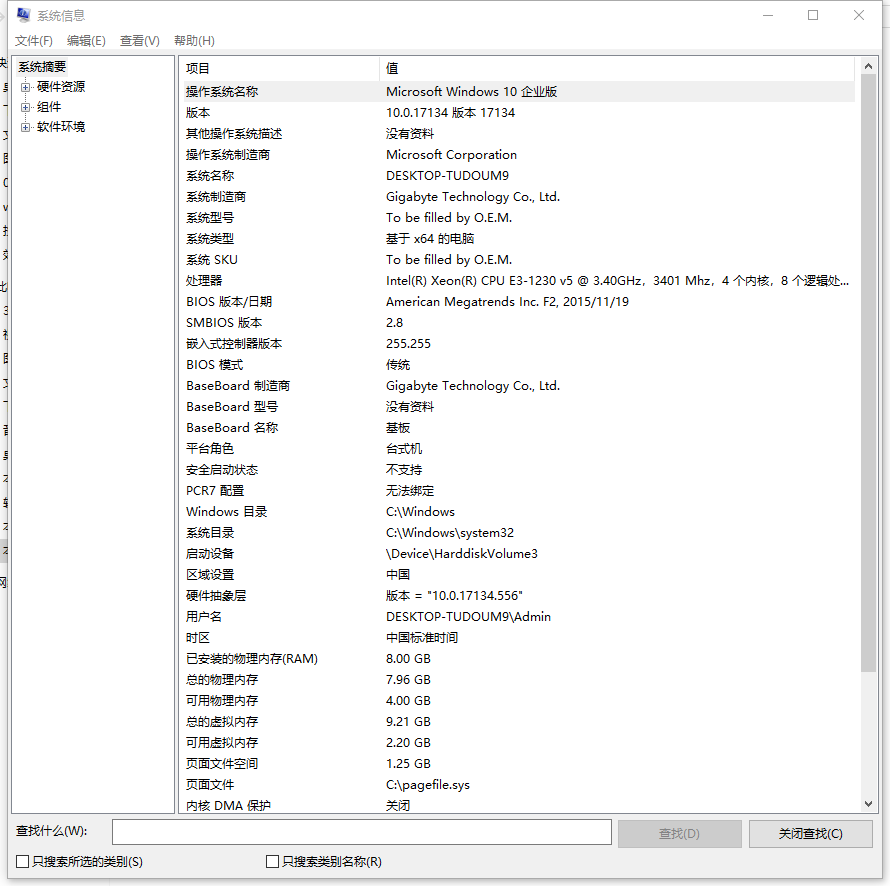Screen dimensions: 890x886
Task: Select the 软件环境 tree item
Action: tap(61, 127)
